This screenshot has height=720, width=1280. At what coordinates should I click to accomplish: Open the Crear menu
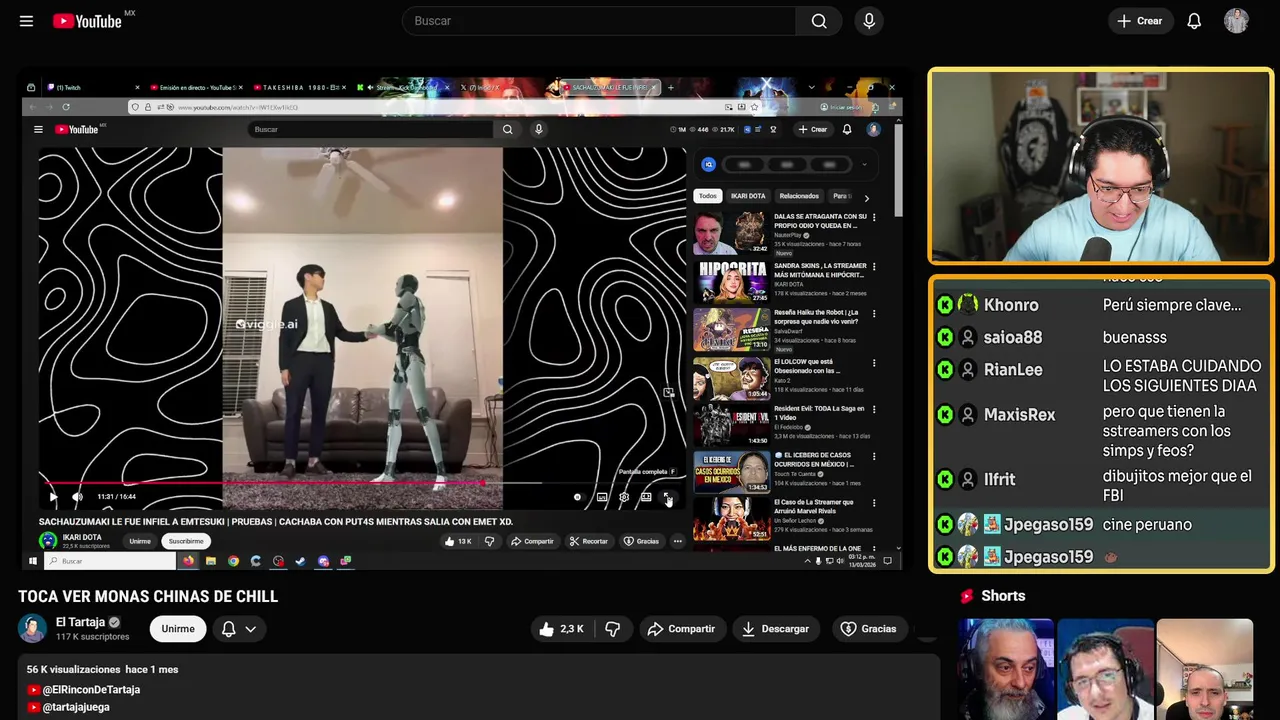pos(1140,21)
